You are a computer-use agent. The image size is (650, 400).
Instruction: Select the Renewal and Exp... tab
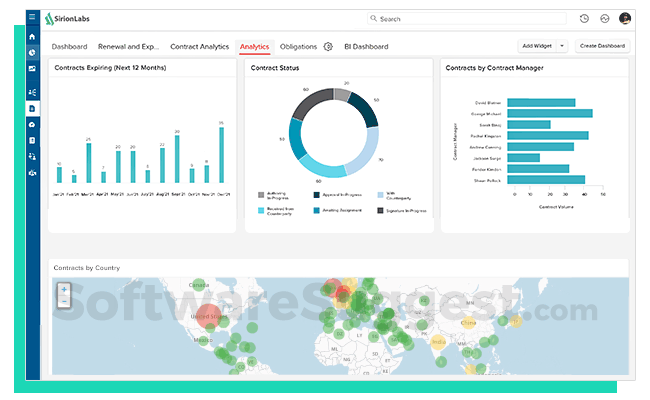coord(129,46)
